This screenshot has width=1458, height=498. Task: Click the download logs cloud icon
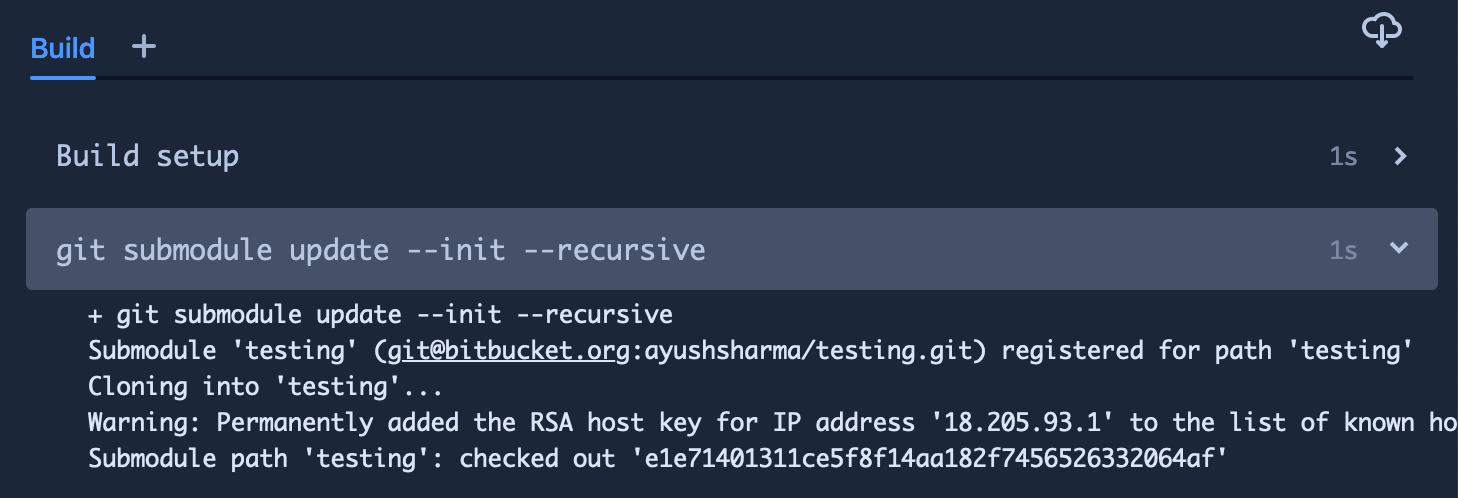[1382, 31]
